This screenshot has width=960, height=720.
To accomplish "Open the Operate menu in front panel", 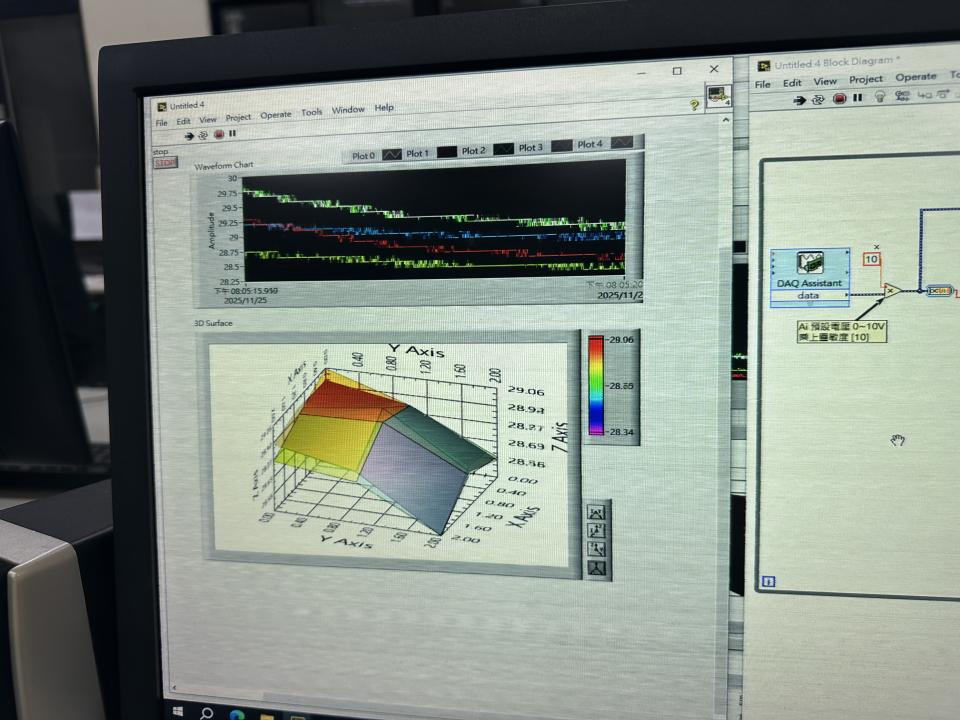I will pos(275,115).
